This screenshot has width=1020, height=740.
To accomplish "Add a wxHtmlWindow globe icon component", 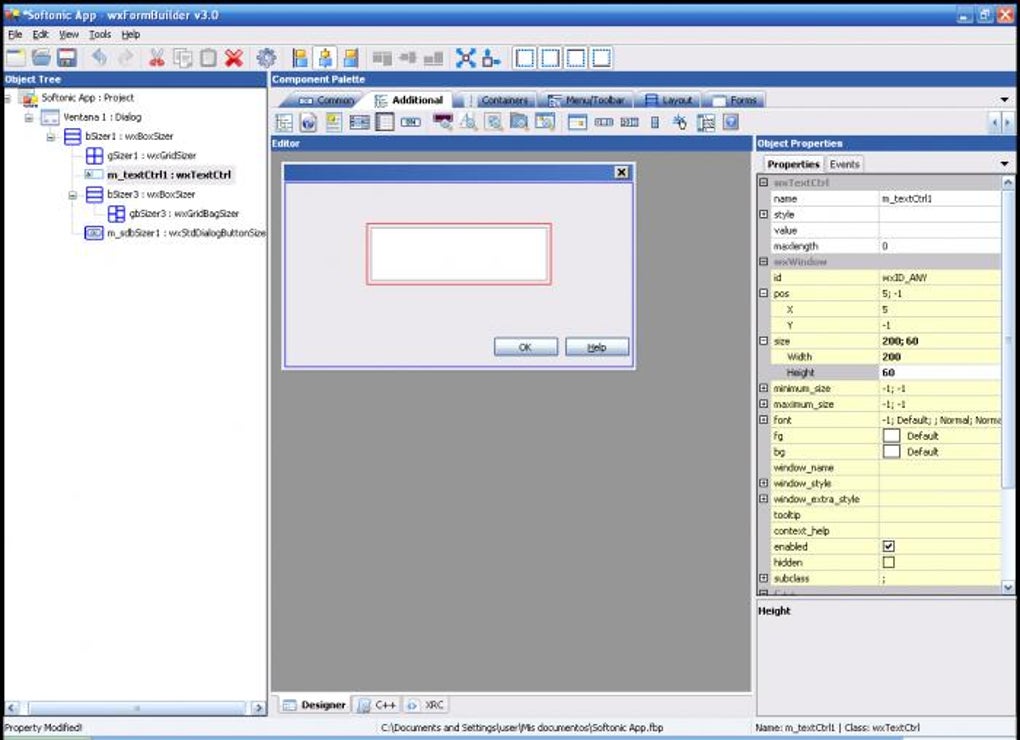I will click(x=308, y=122).
